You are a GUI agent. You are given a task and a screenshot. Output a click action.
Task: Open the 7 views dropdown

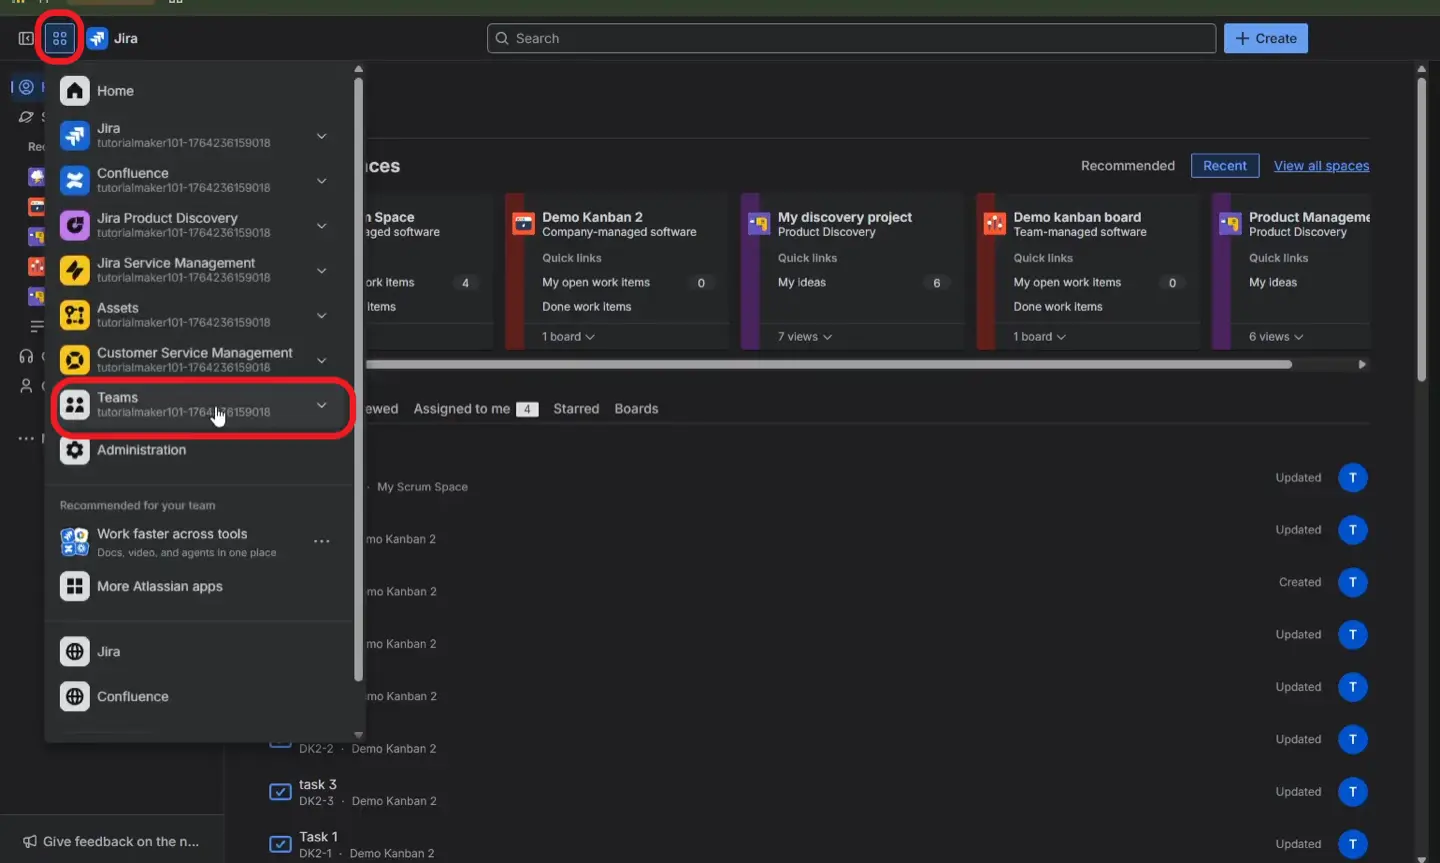805,337
